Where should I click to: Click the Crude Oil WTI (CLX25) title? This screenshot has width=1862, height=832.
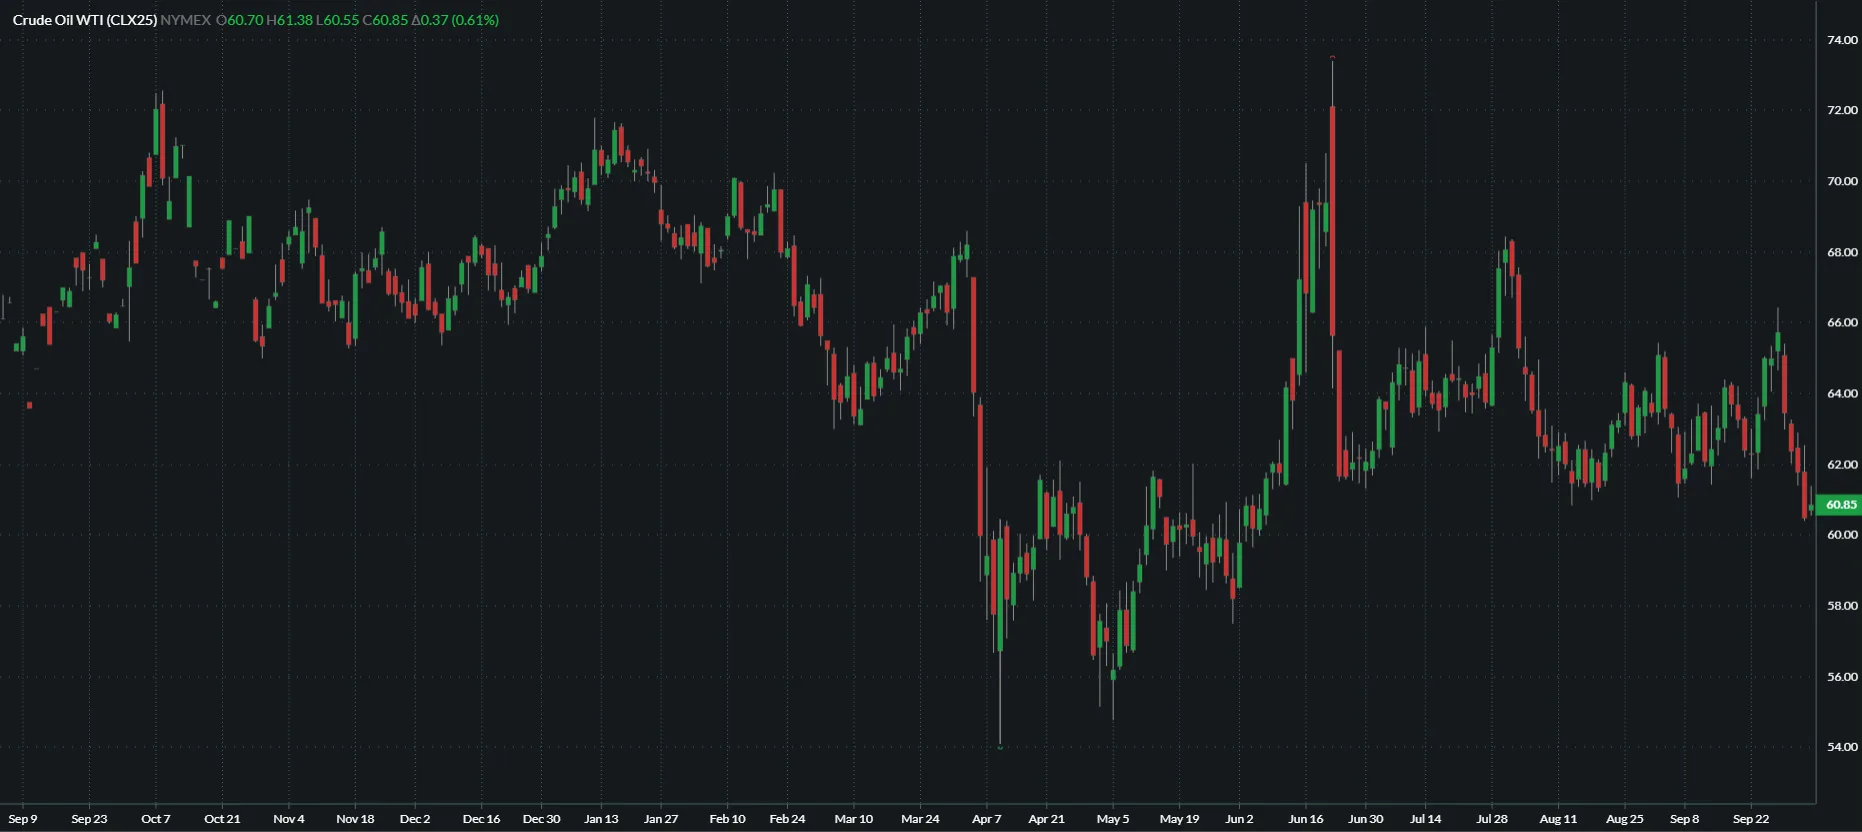coord(84,20)
